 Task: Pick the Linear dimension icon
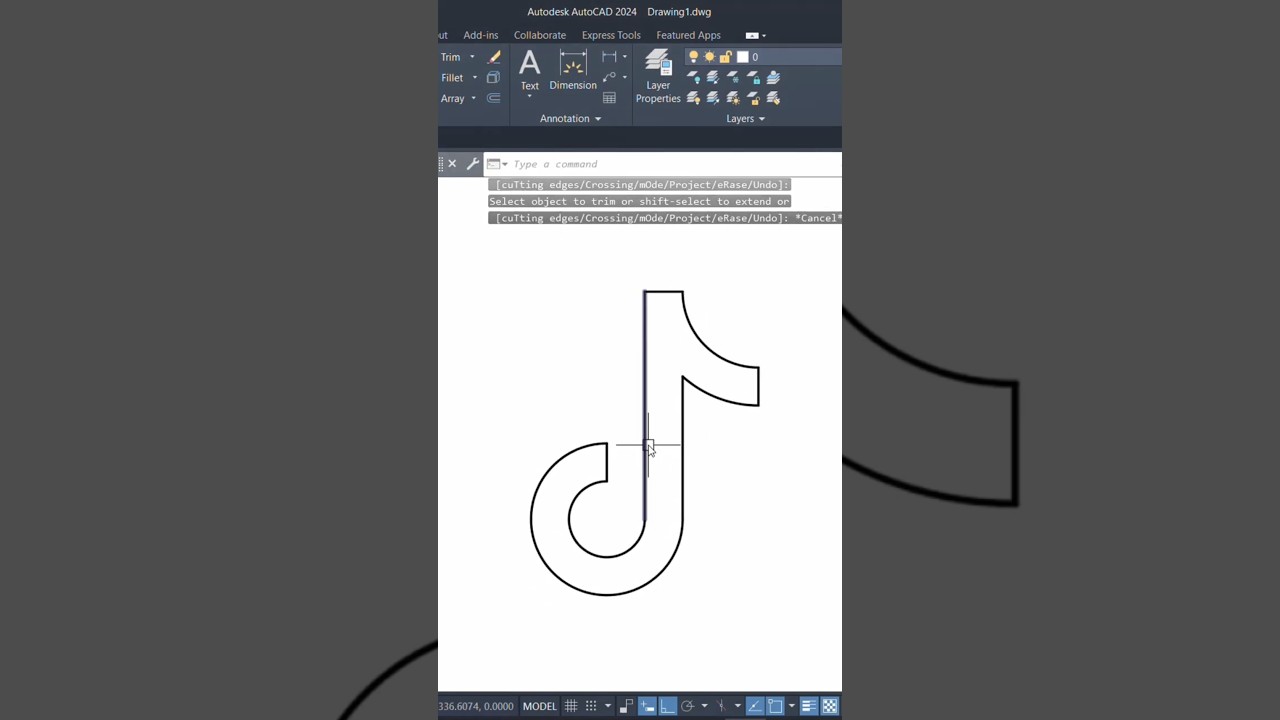tap(609, 56)
